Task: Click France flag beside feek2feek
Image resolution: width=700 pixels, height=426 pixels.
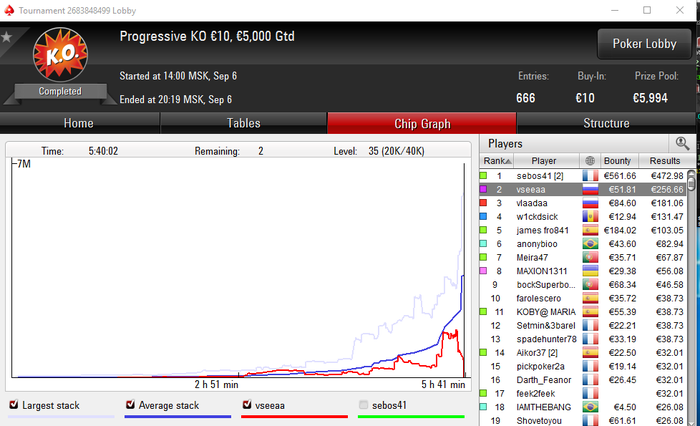Action: [590, 393]
